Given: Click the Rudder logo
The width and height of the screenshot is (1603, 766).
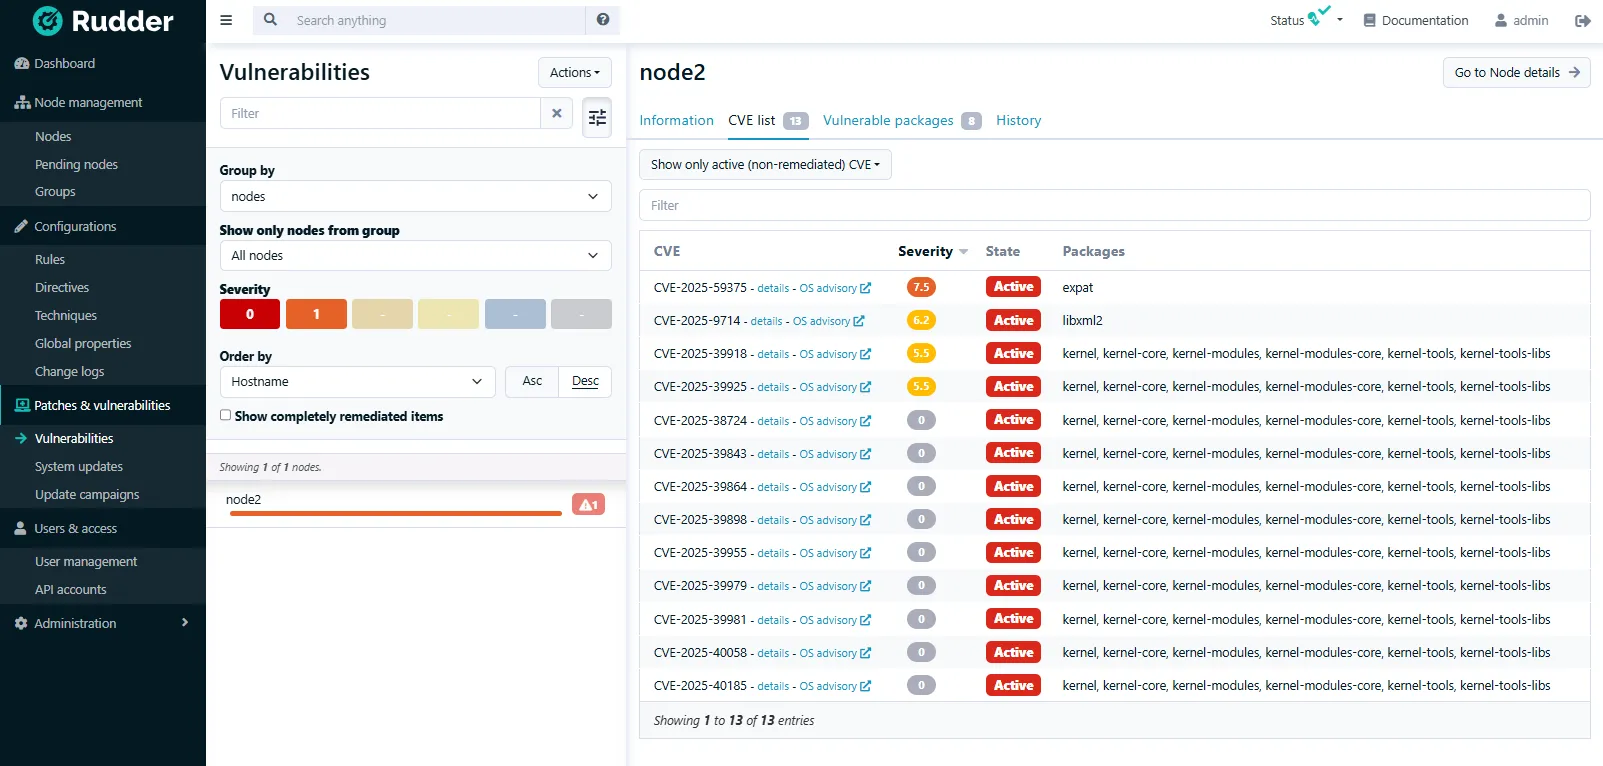Looking at the screenshot, I should pos(103,21).
